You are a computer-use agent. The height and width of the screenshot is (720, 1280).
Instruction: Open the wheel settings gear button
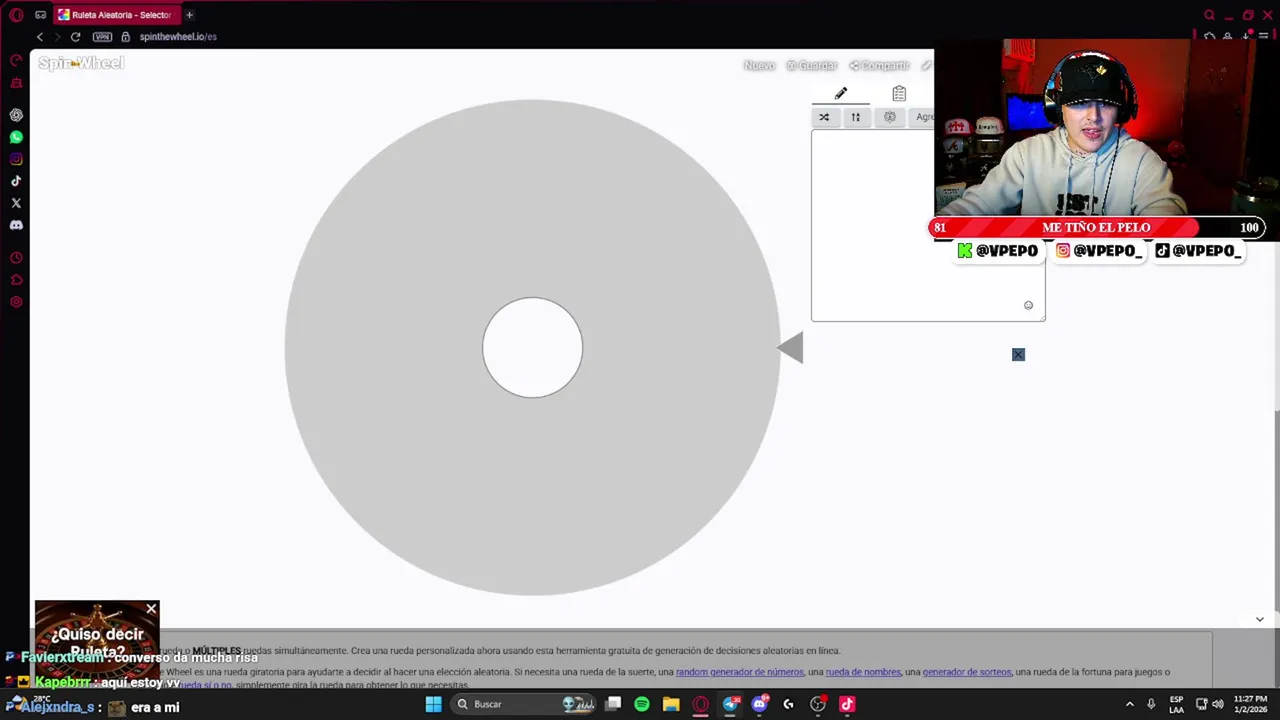point(890,117)
